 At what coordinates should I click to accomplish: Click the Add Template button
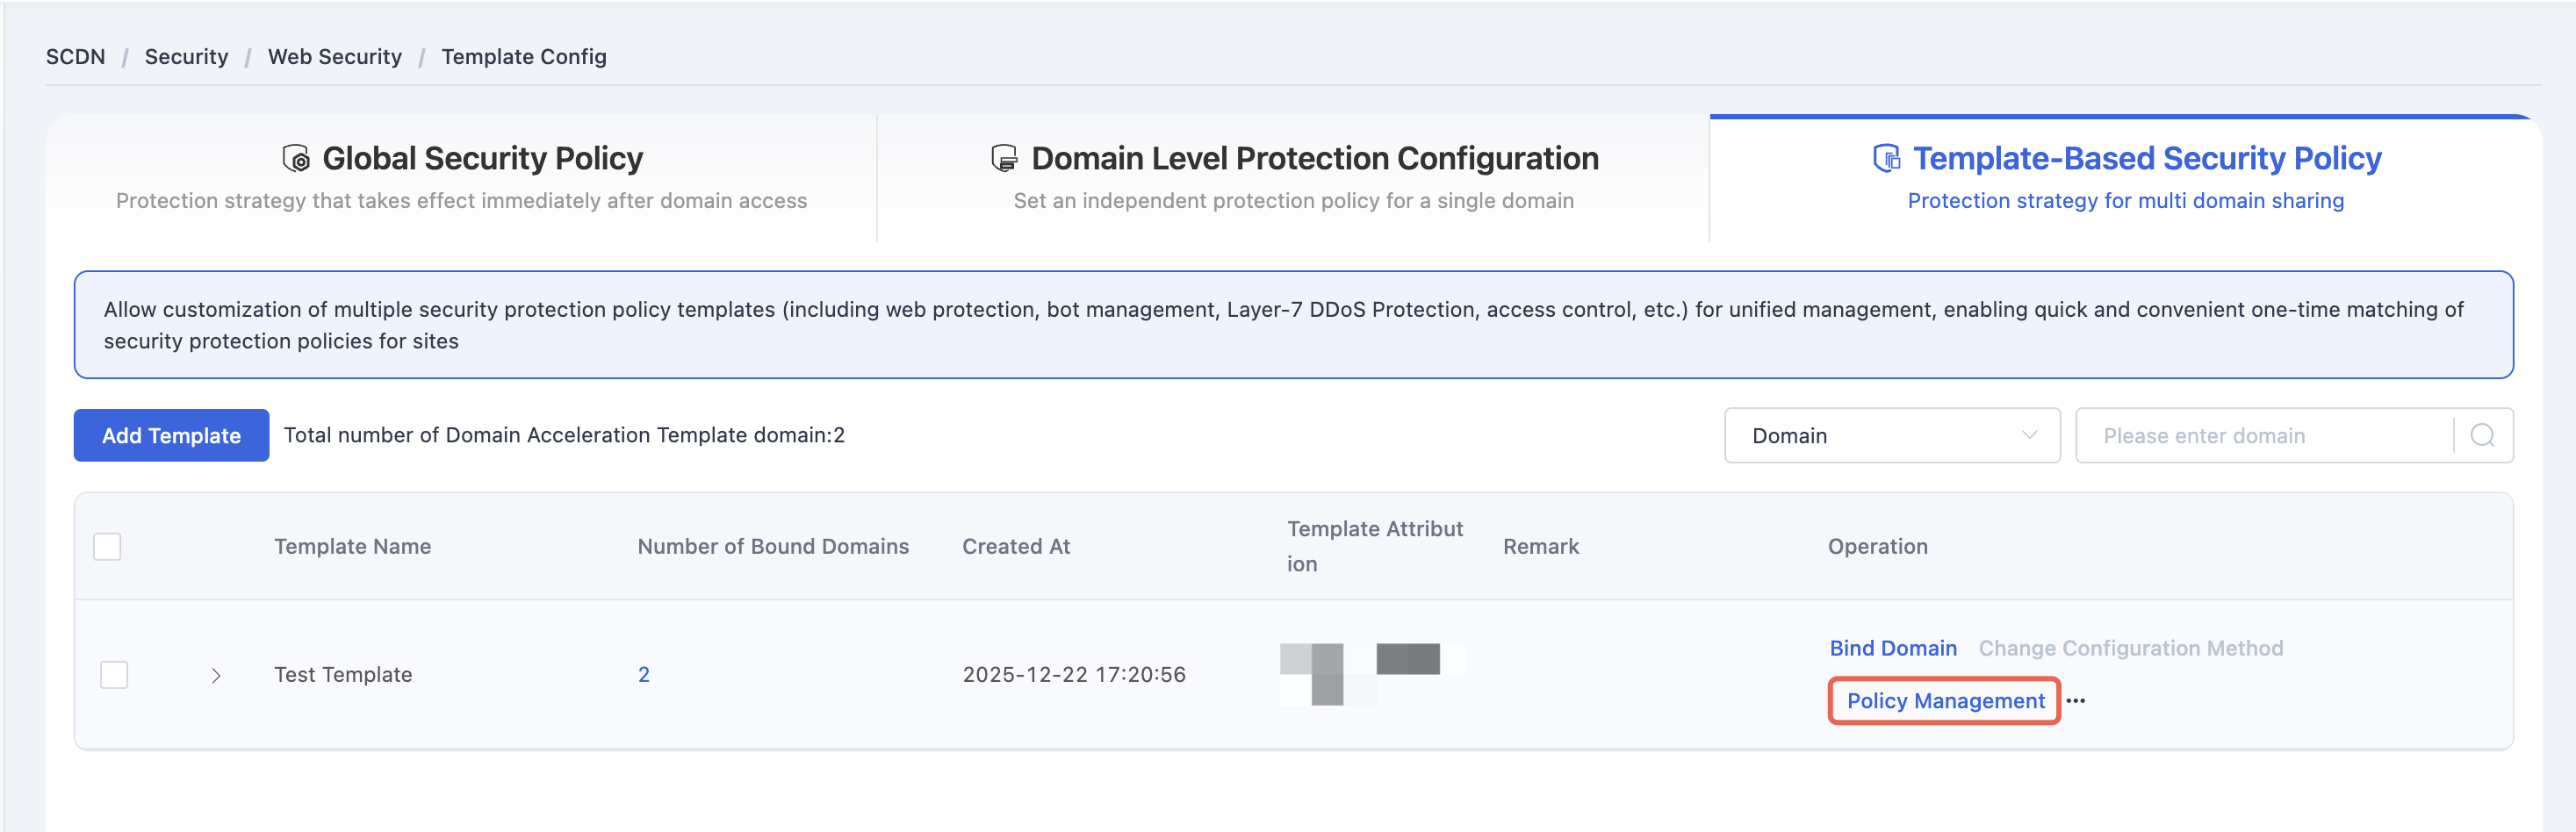(x=171, y=435)
